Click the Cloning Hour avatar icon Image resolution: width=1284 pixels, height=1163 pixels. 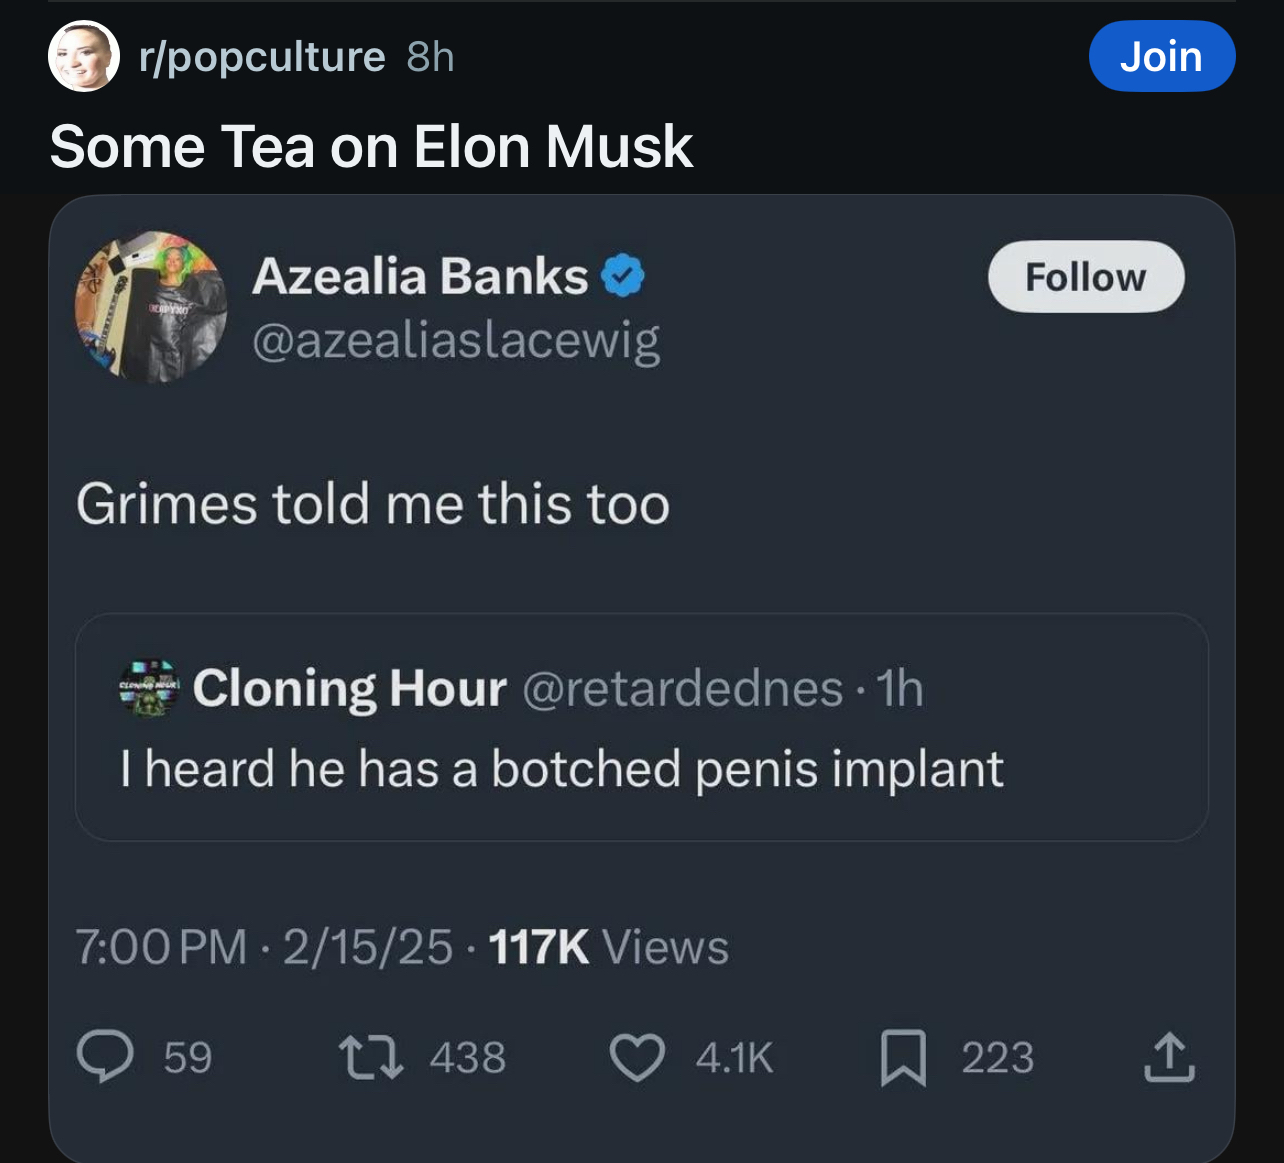(148, 688)
